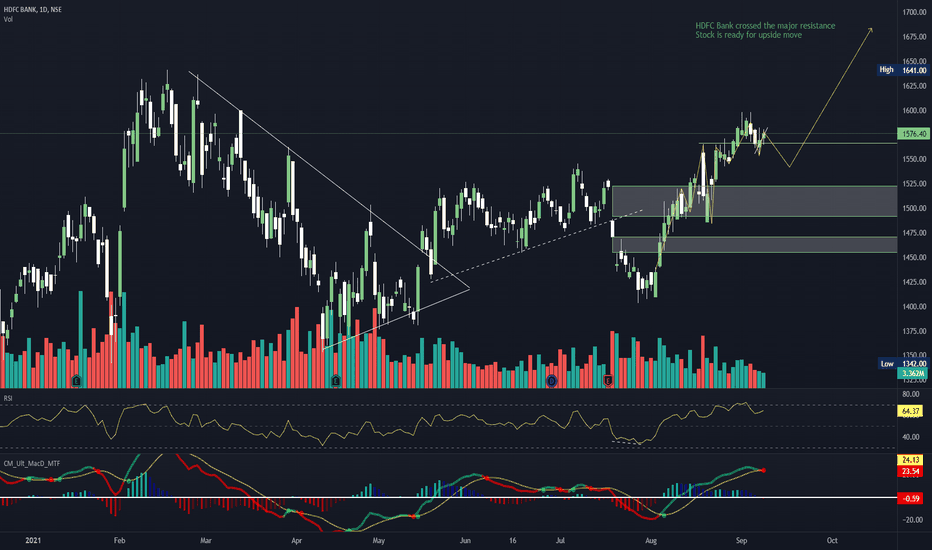Click the CM_Ult_MacD_MTF indicator label
The width and height of the screenshot is (932, 550).
point(32,463)
